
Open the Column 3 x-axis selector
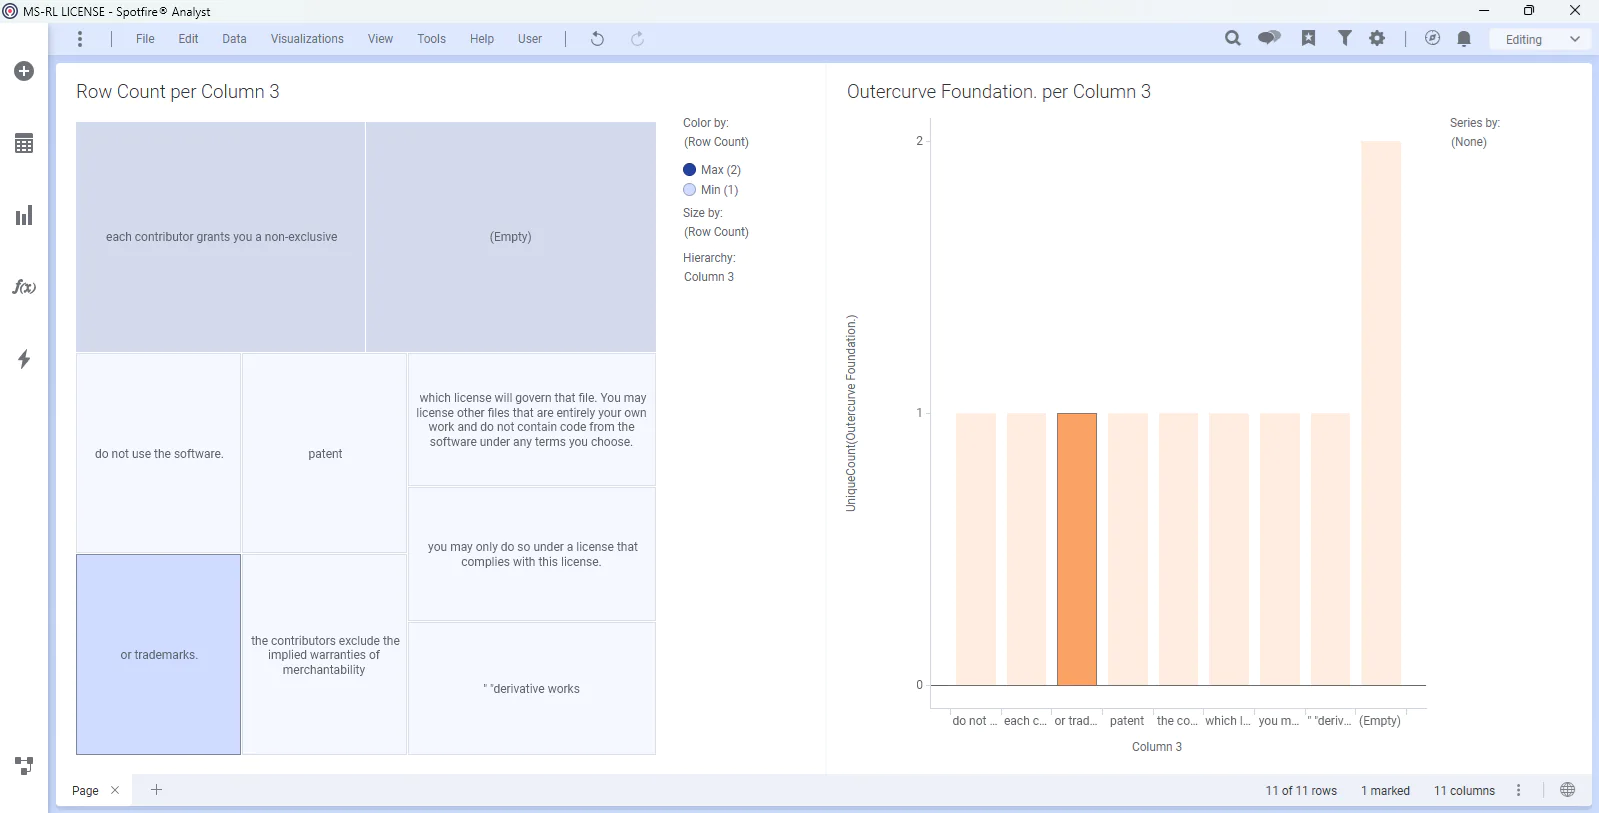[1157, 747]
